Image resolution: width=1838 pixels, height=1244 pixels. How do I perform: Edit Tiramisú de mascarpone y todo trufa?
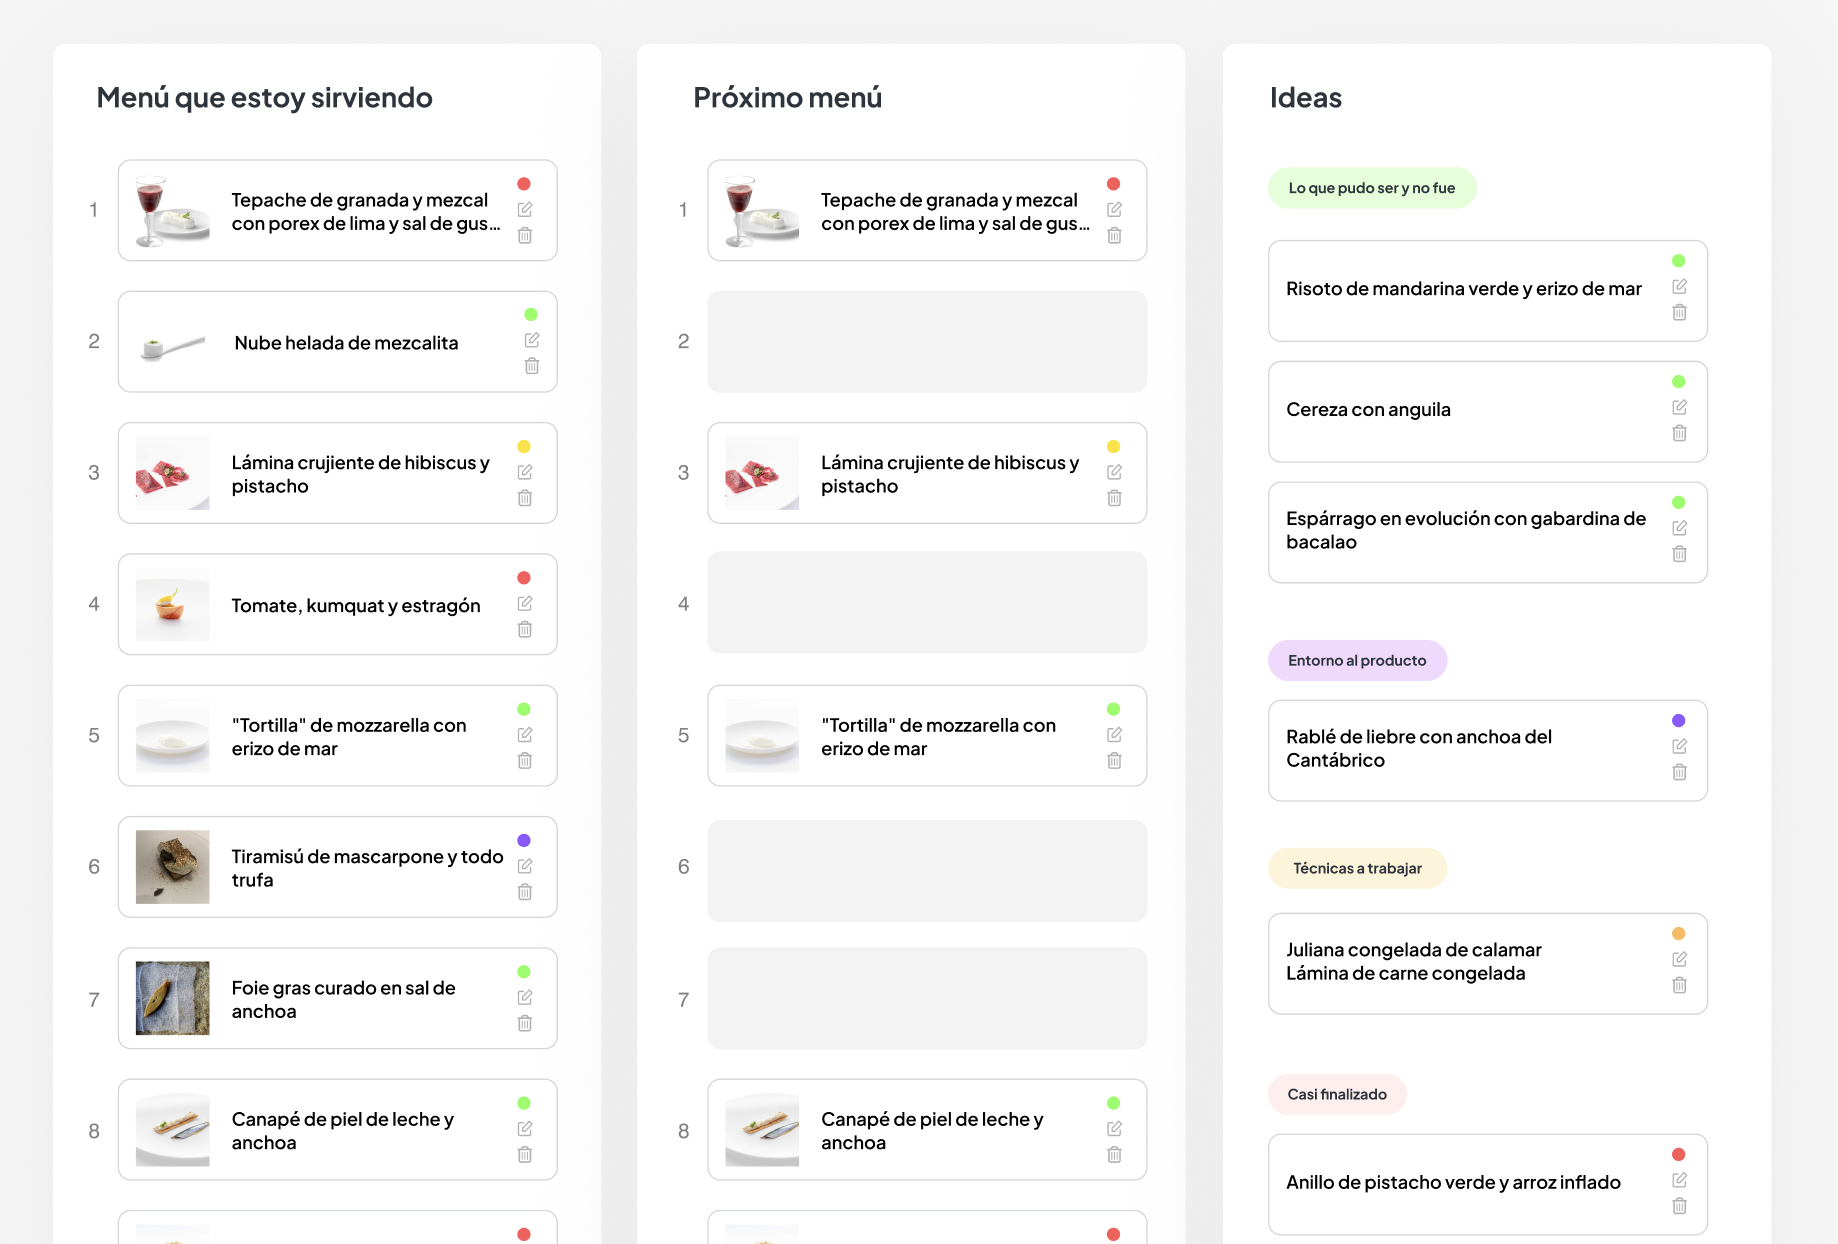click(x=525, y=866)
